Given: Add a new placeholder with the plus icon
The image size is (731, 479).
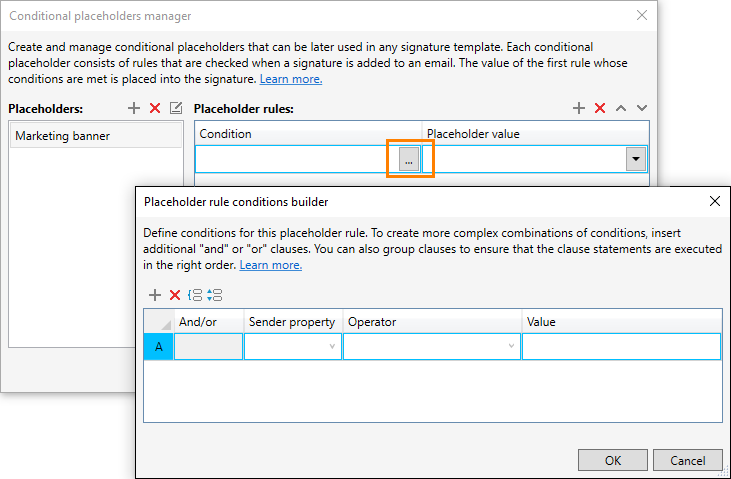Looking at the screenshot, I should (x=134, y=108).
